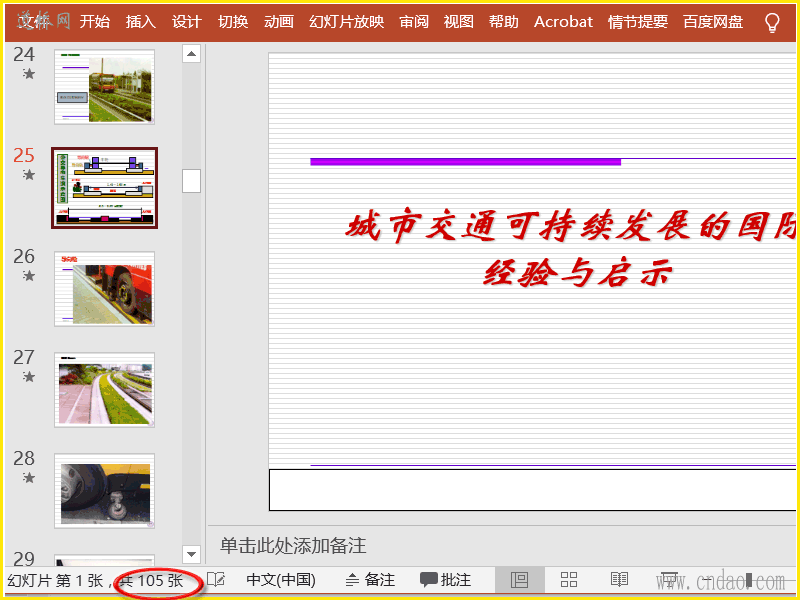The width and height of the screenshot is (800, 600).
Task: Open the 帮助 tab
Action: (504, 22)
